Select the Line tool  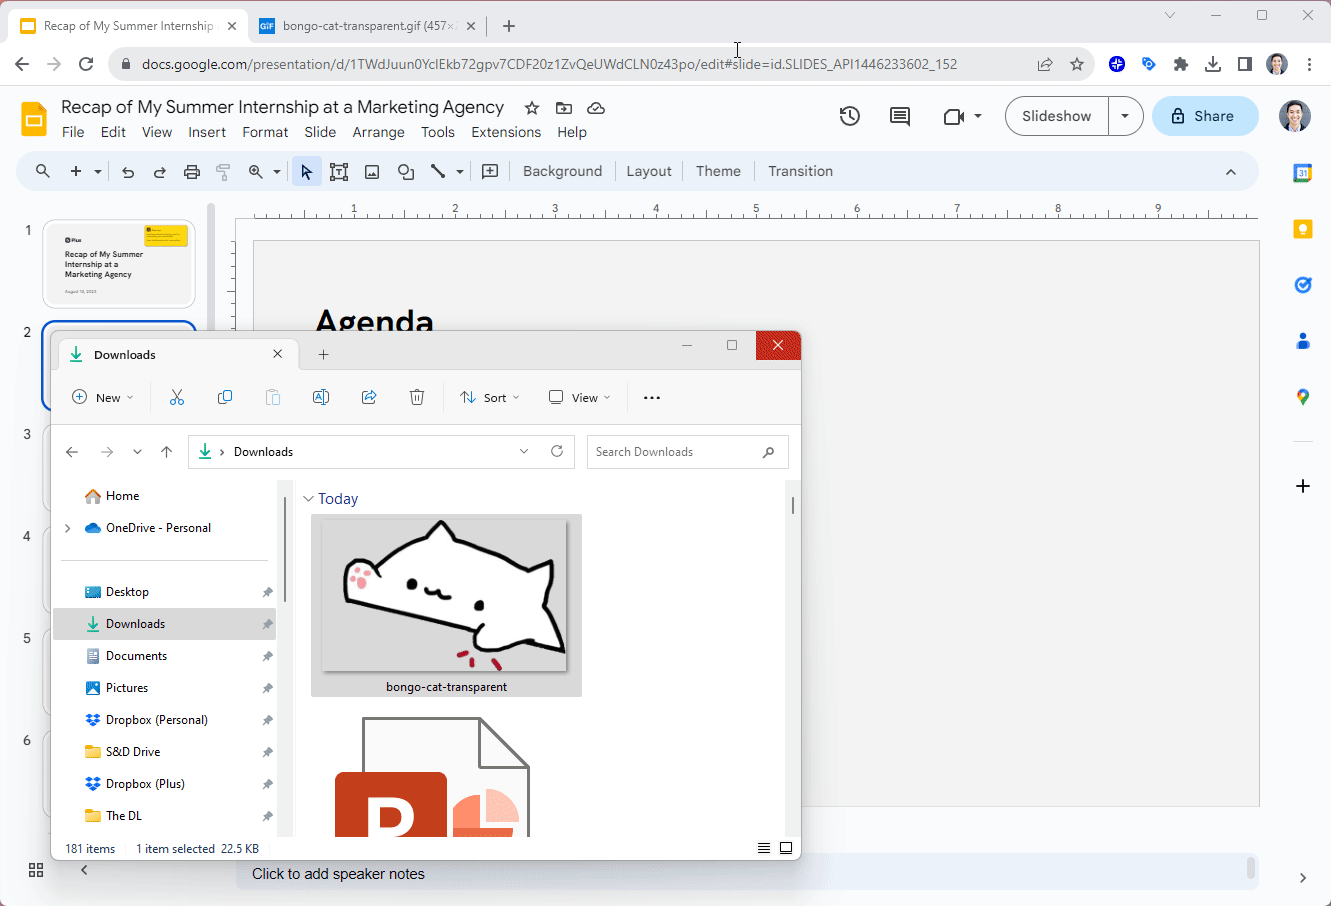click(438, 172)
